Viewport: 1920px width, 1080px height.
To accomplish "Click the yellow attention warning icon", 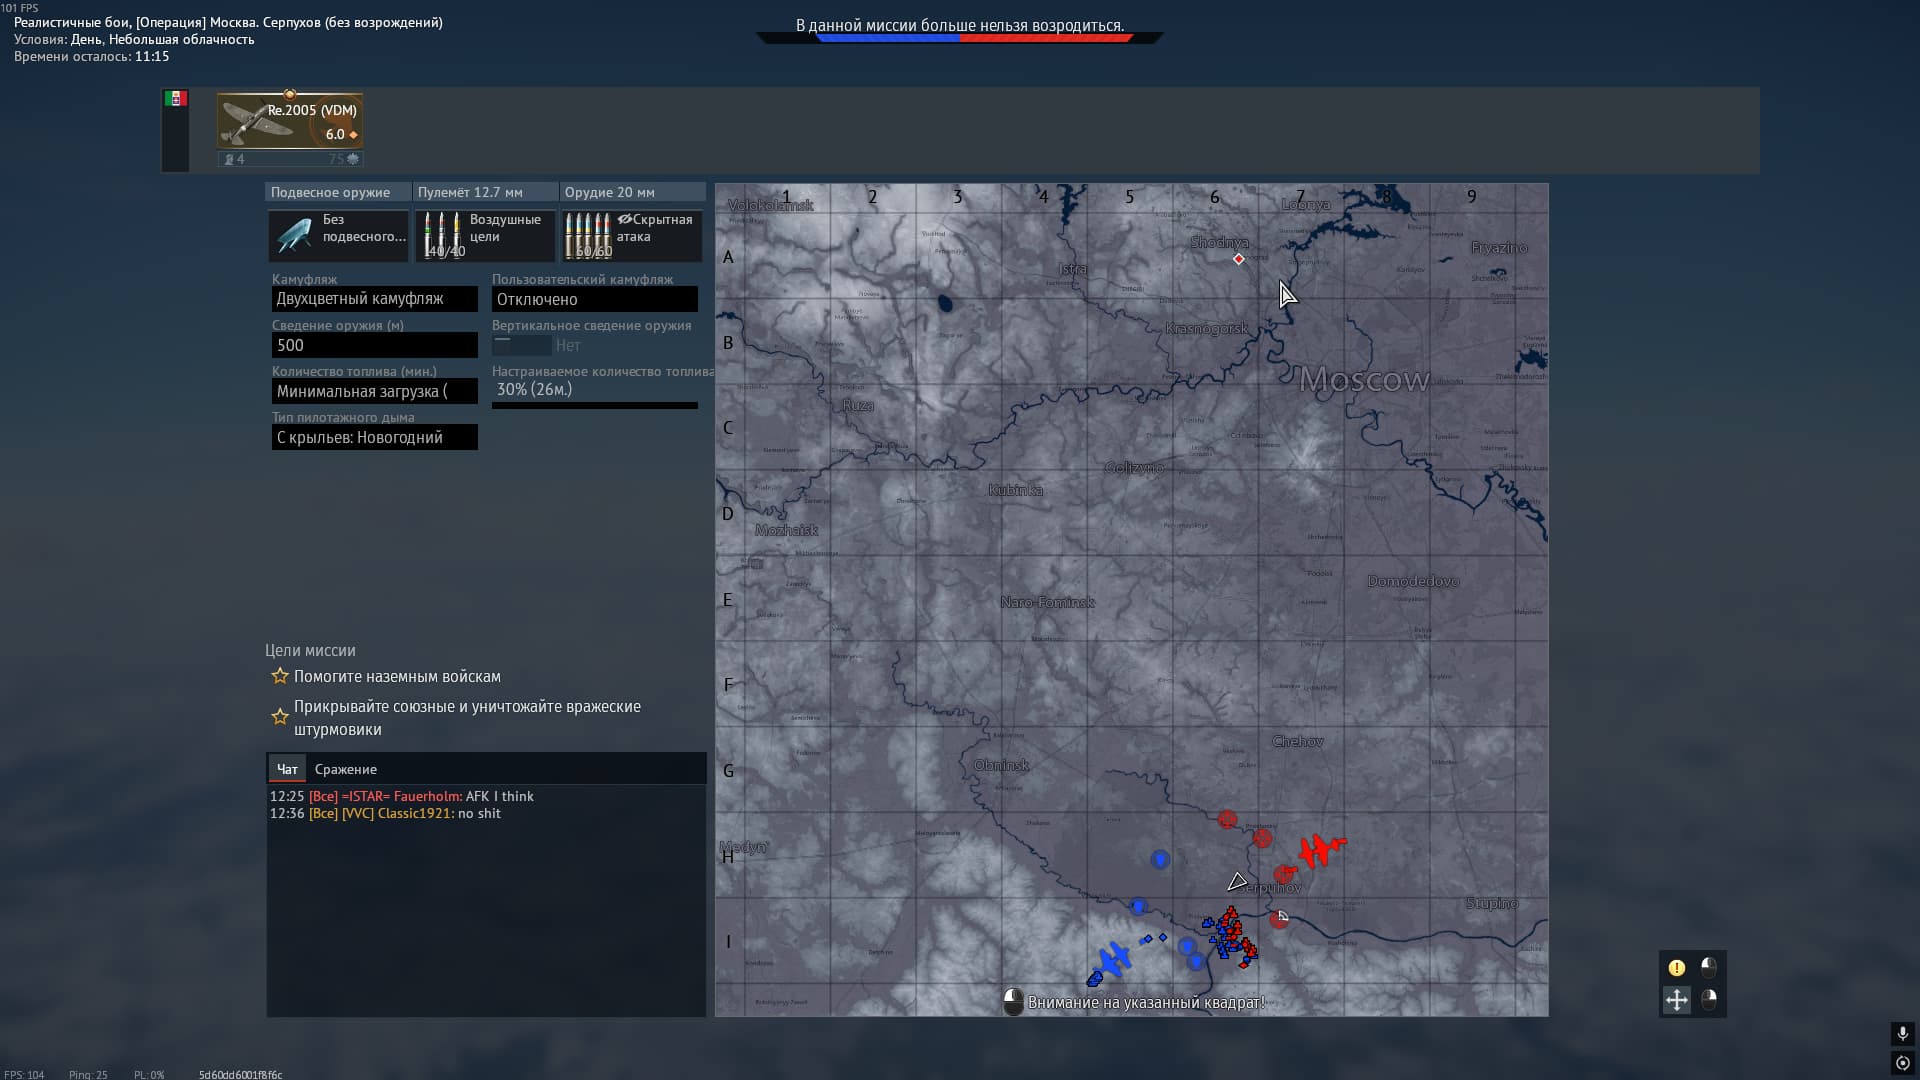I will click(1677, 967).
